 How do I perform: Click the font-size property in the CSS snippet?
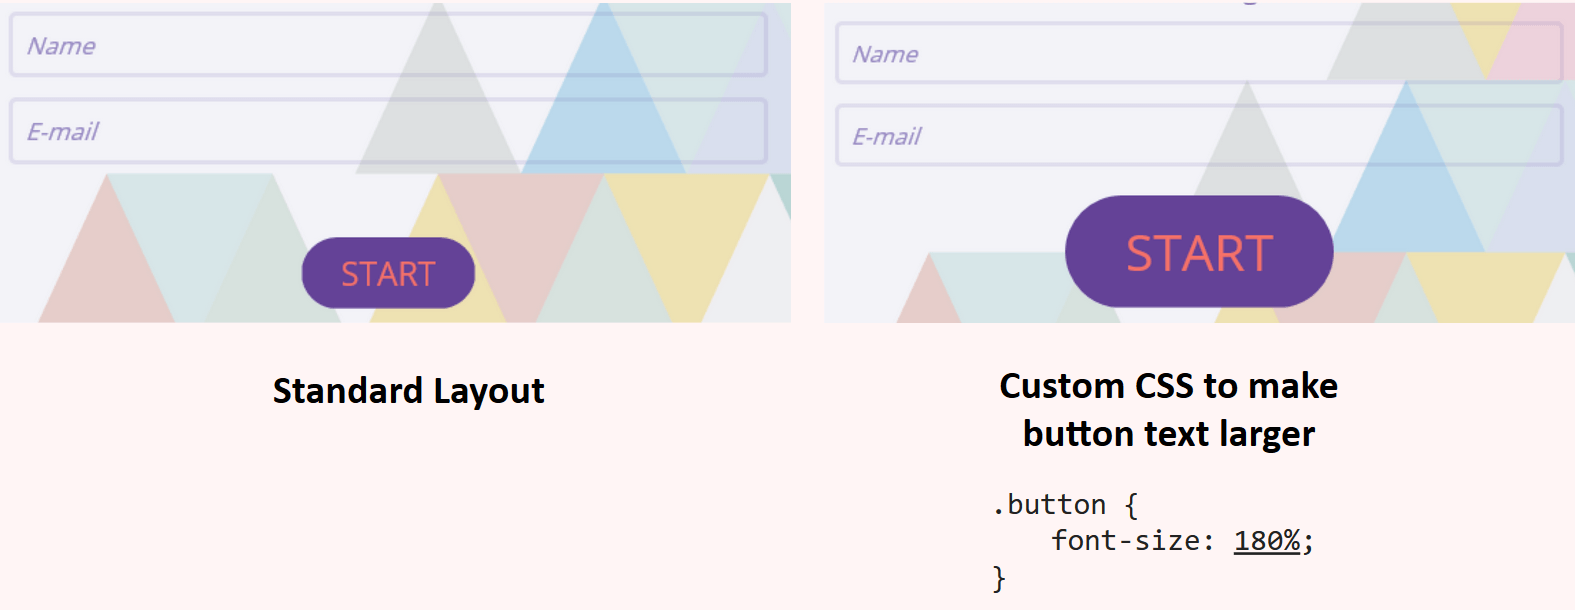click(1127, 541)
